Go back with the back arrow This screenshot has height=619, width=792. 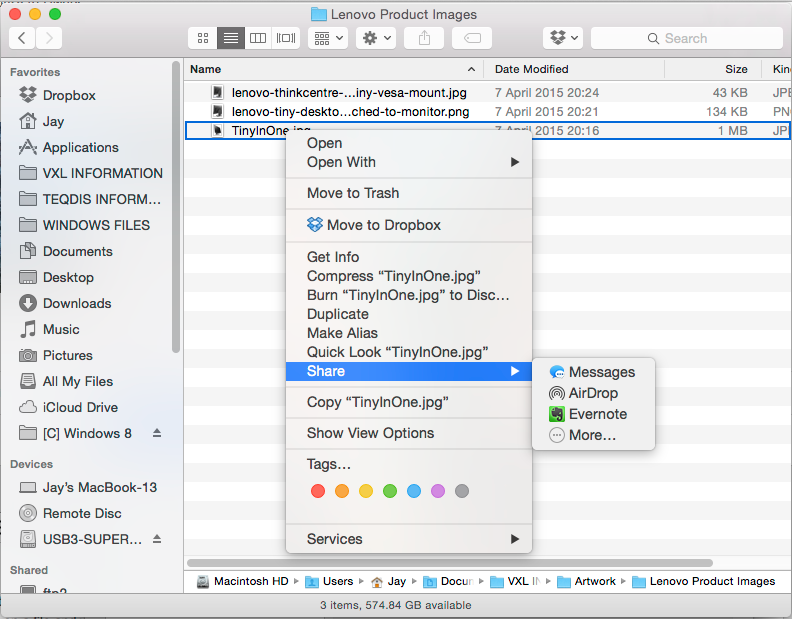coord(22,38)
